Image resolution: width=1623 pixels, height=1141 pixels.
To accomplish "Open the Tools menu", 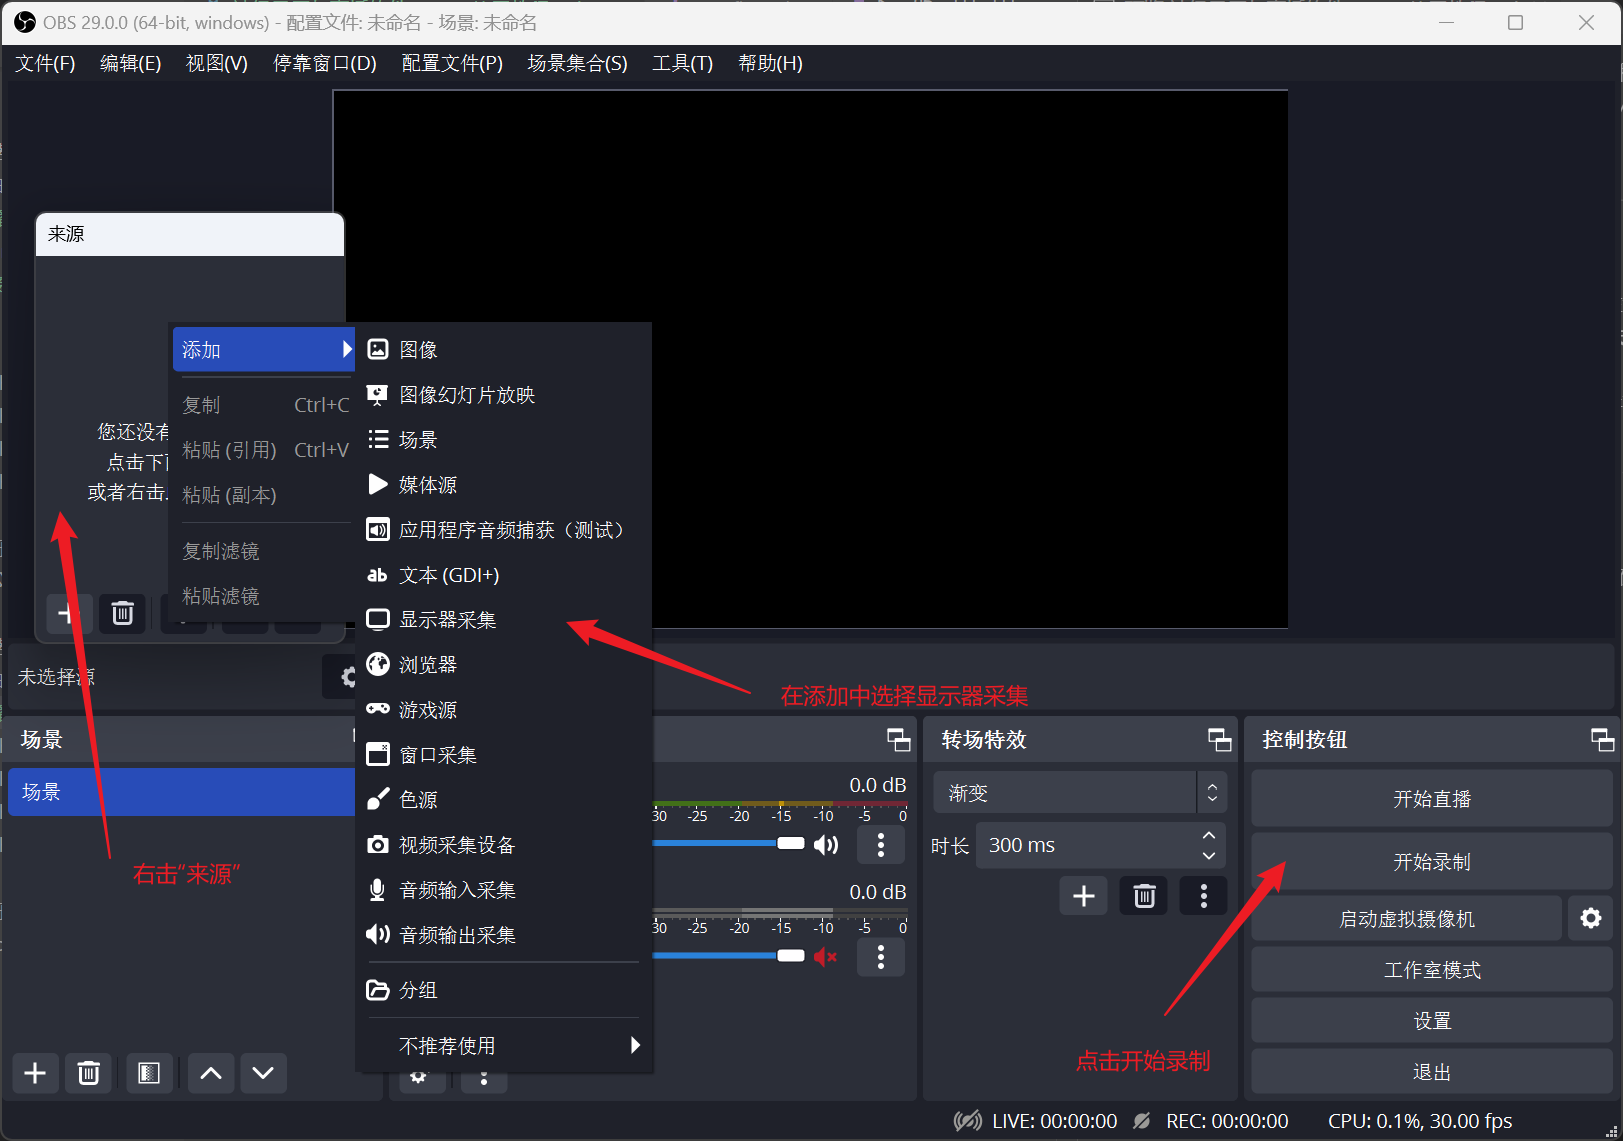I will point(682,63).
